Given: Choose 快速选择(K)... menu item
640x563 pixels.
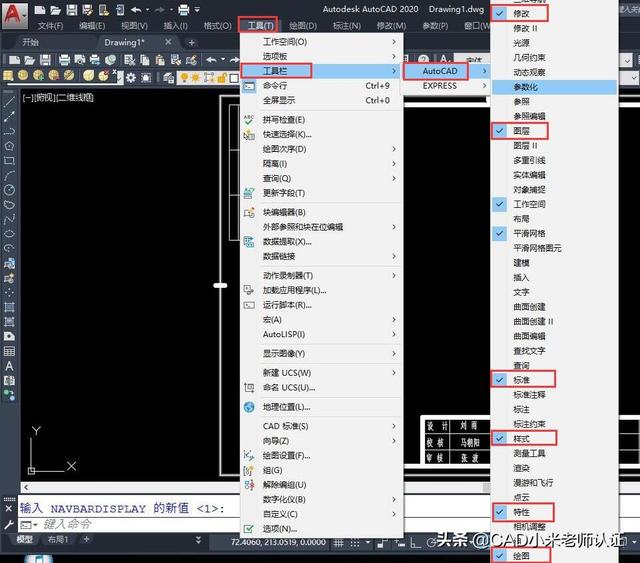Looking at the screenshot, I should point(322,134).
